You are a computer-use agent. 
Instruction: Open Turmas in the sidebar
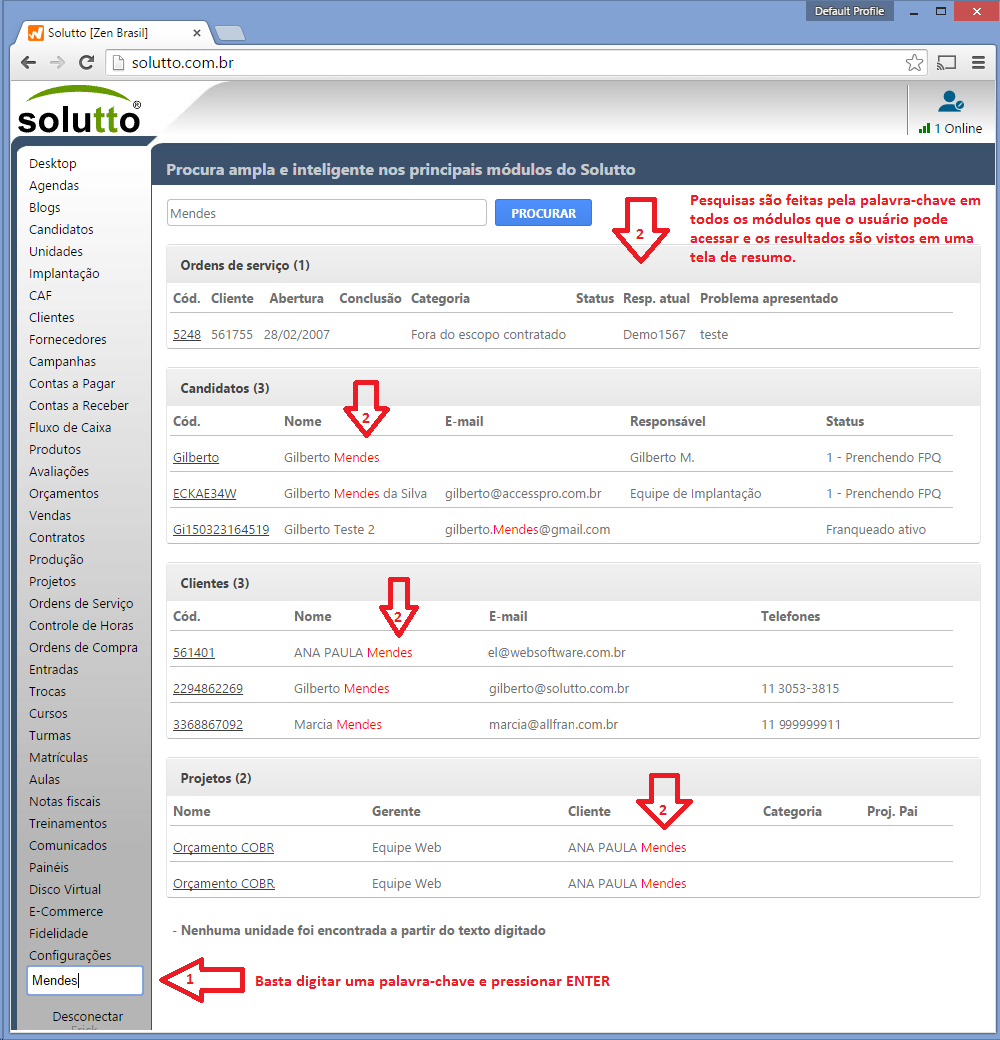[49, 735]
